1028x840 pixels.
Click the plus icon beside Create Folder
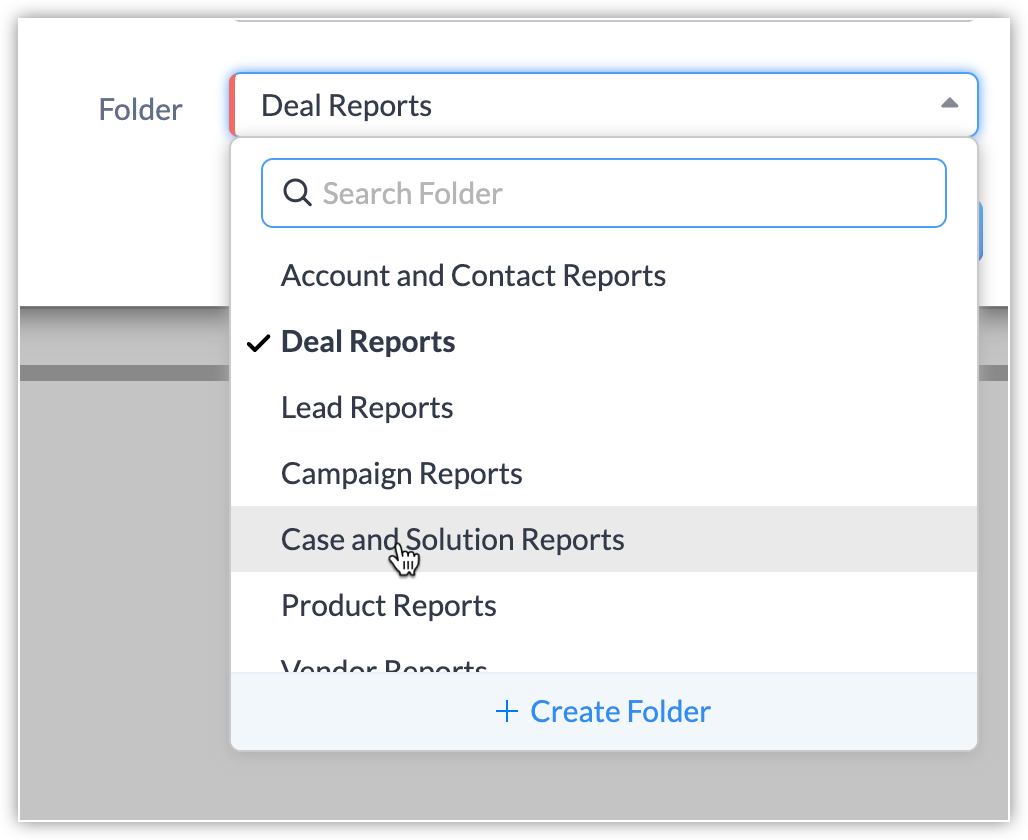click(x=507, y=712)
